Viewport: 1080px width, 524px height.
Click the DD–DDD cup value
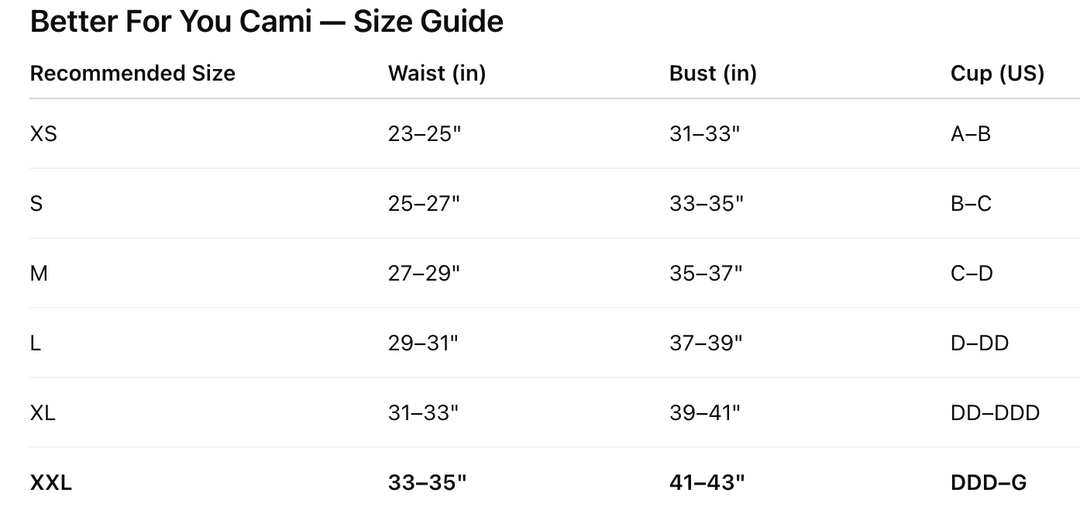[995, 413]
